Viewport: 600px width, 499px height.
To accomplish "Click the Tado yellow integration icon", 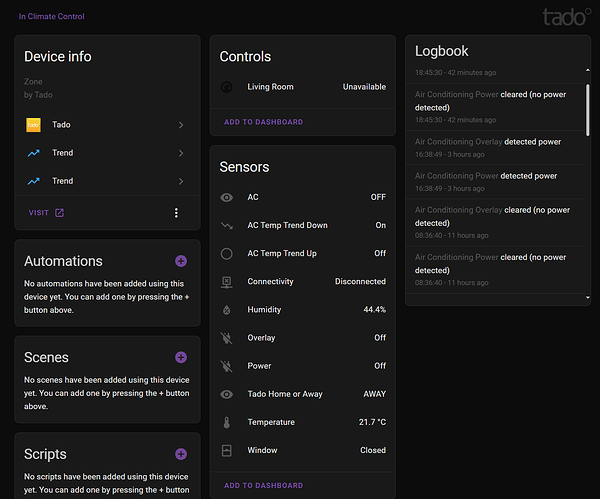I will (x=33, y=125).
